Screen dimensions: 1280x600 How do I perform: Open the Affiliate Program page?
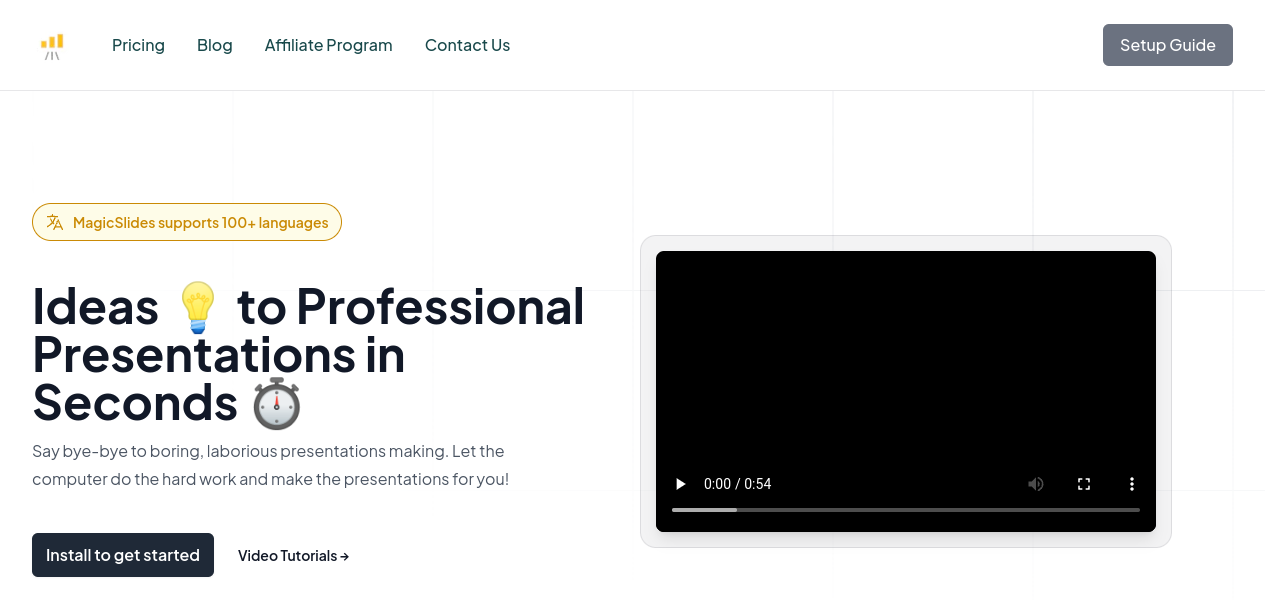328,45
